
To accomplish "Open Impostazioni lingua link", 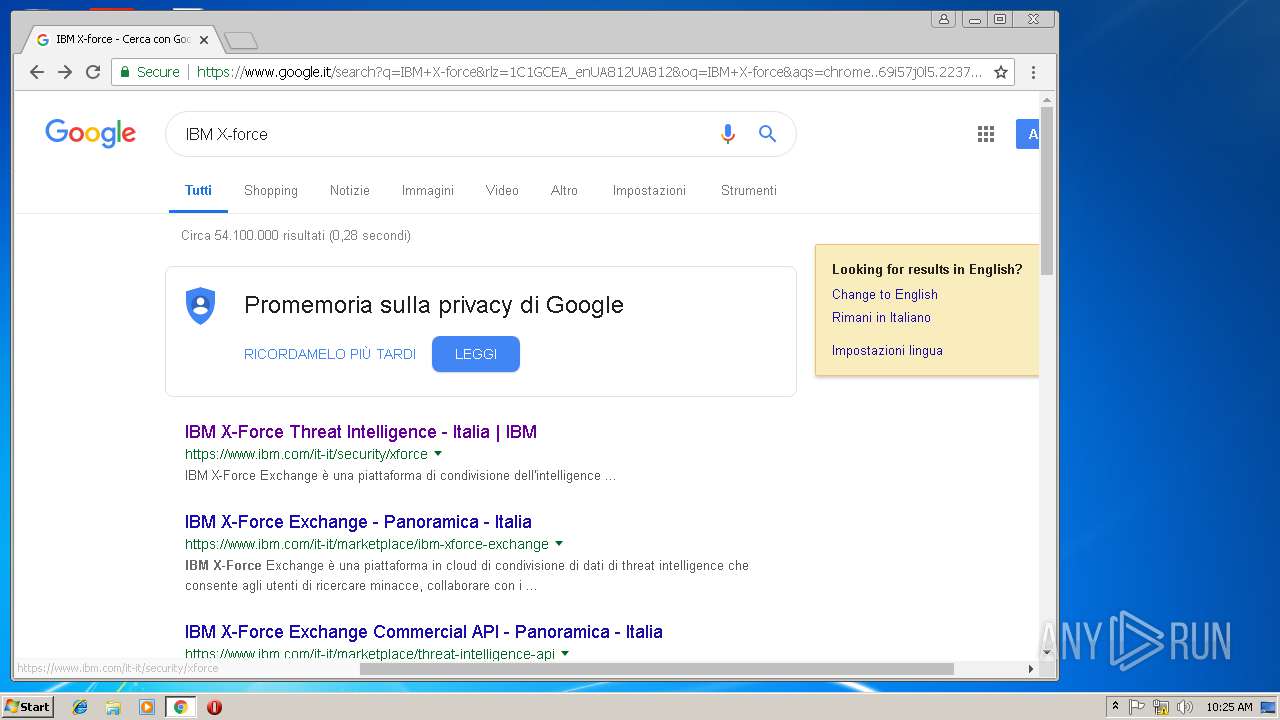I will [x=887, y=350].
